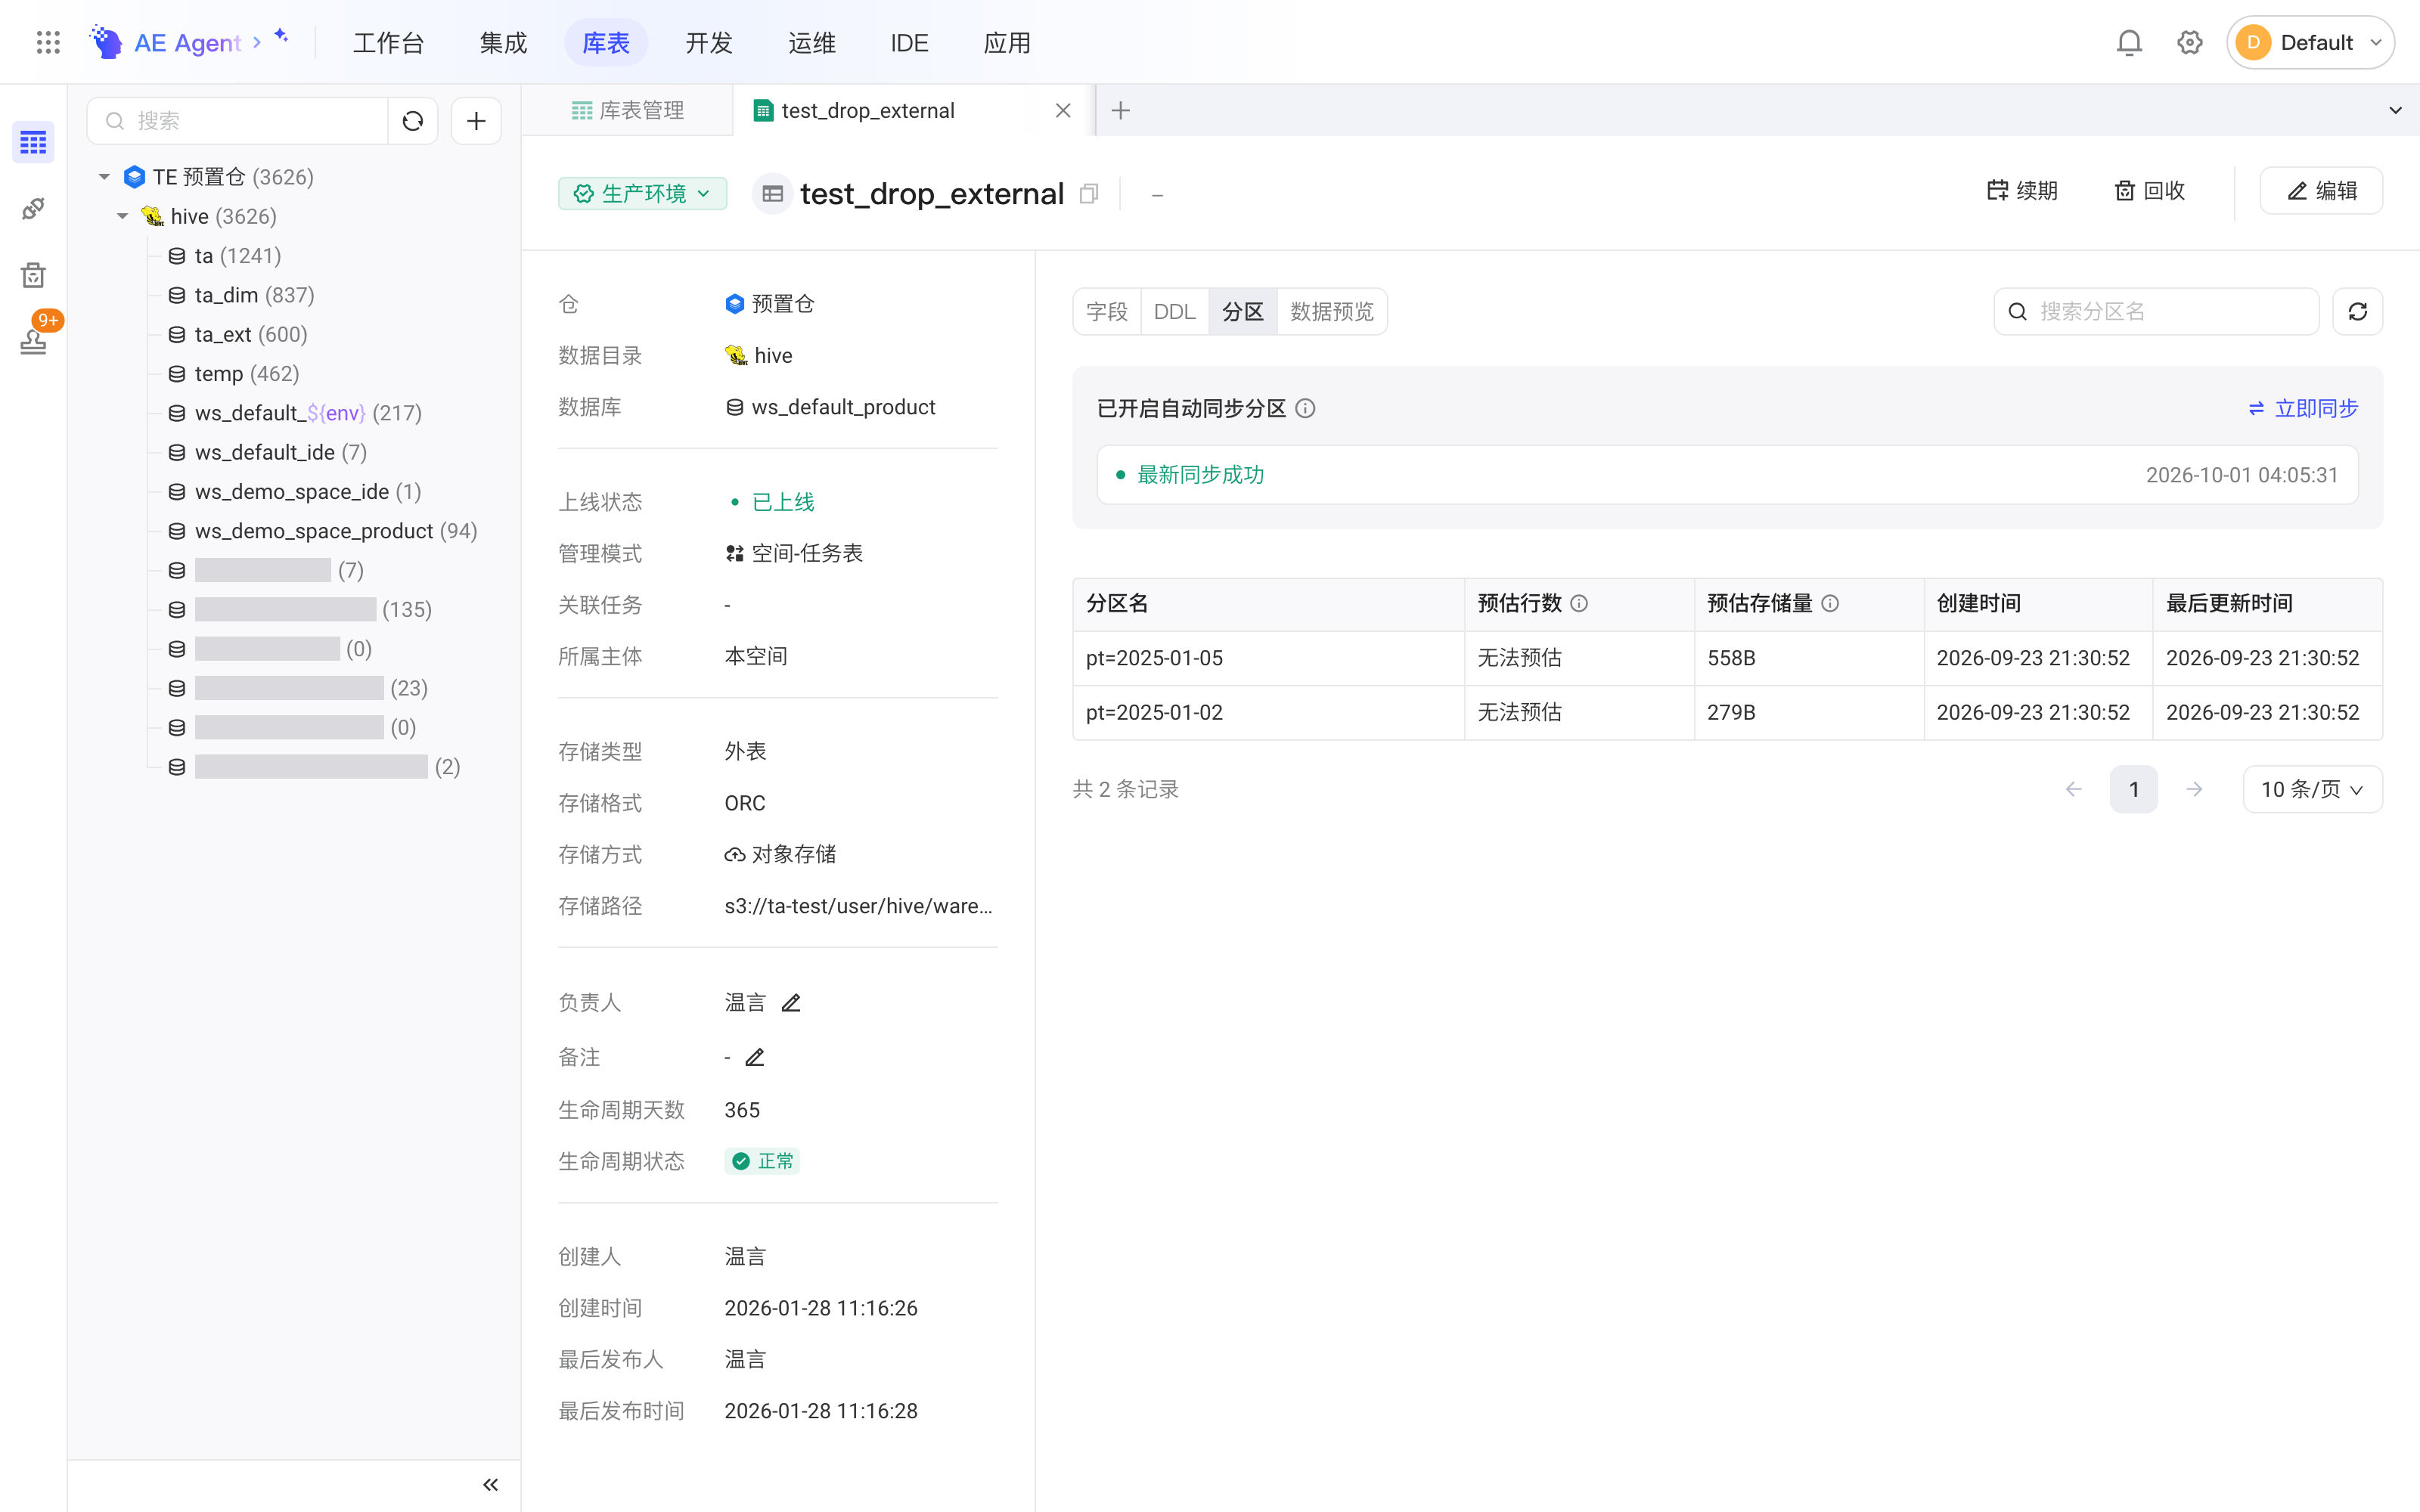
Task: Switch to the 数据预览 tab
Action: pos(1331,312)
